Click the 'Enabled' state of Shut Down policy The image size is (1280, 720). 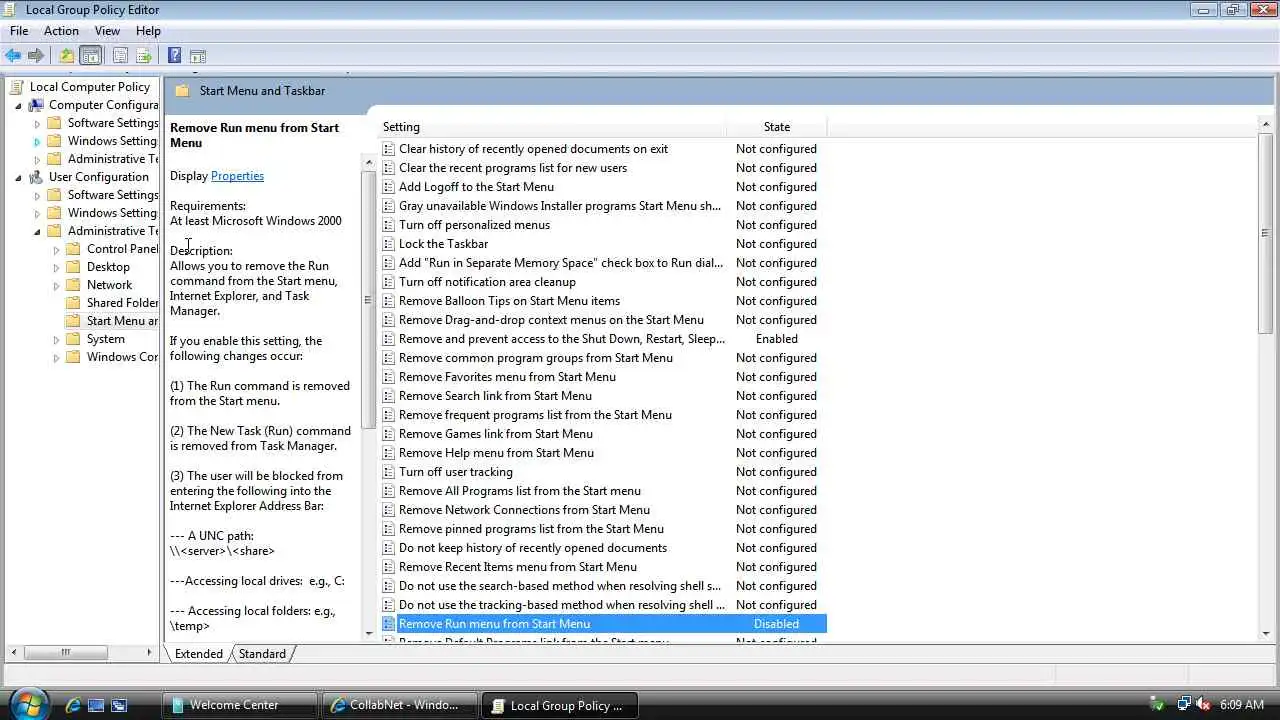pos(777,339)
